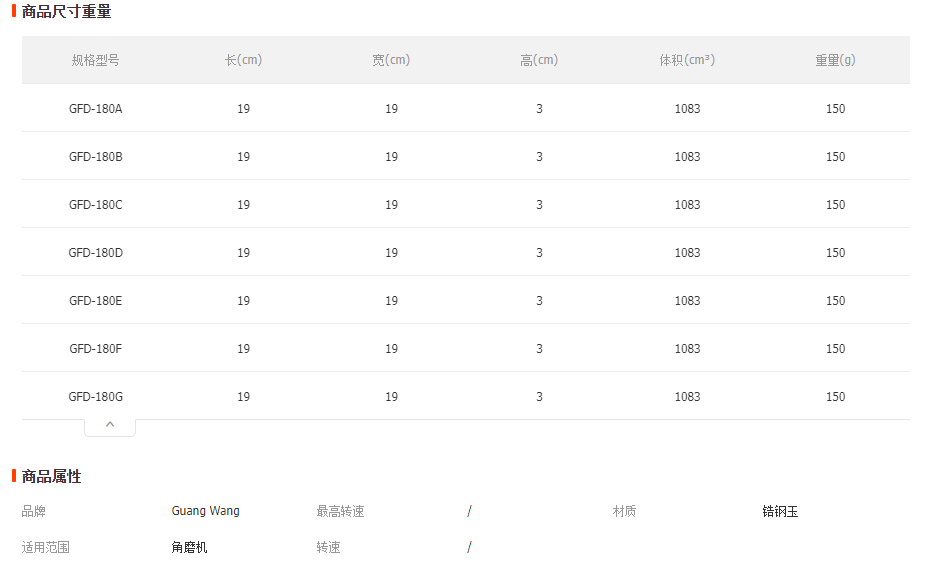Select the GFD-180F model name
Viewport: 949px width, 573px height.
pos(96,349)
